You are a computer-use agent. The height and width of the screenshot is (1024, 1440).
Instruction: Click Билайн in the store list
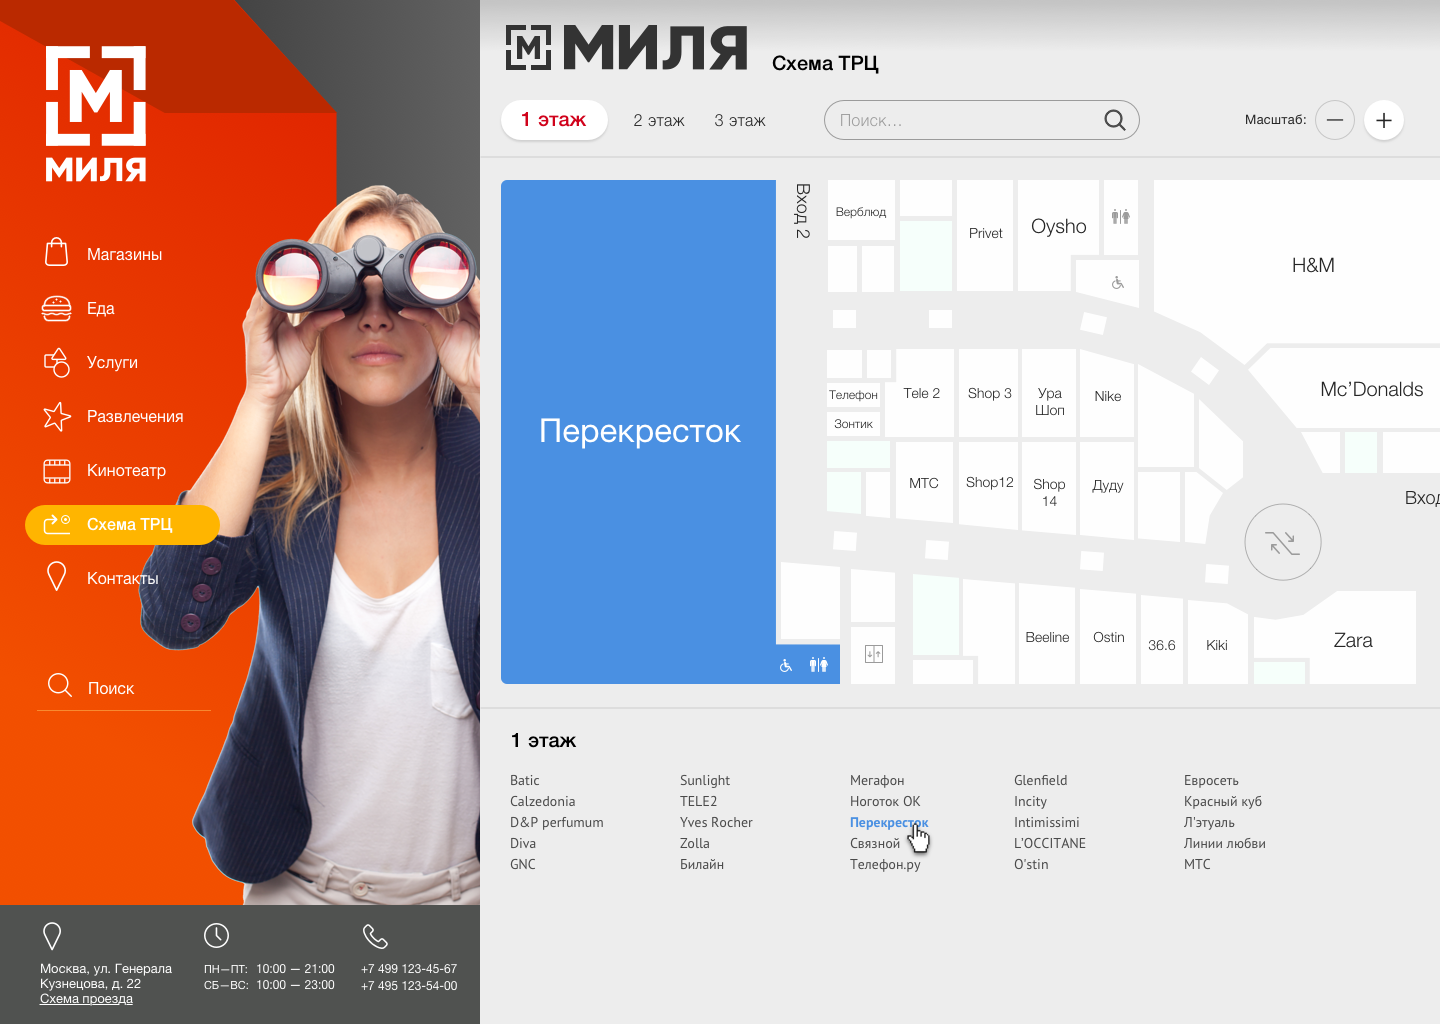(x=702, y=864)
